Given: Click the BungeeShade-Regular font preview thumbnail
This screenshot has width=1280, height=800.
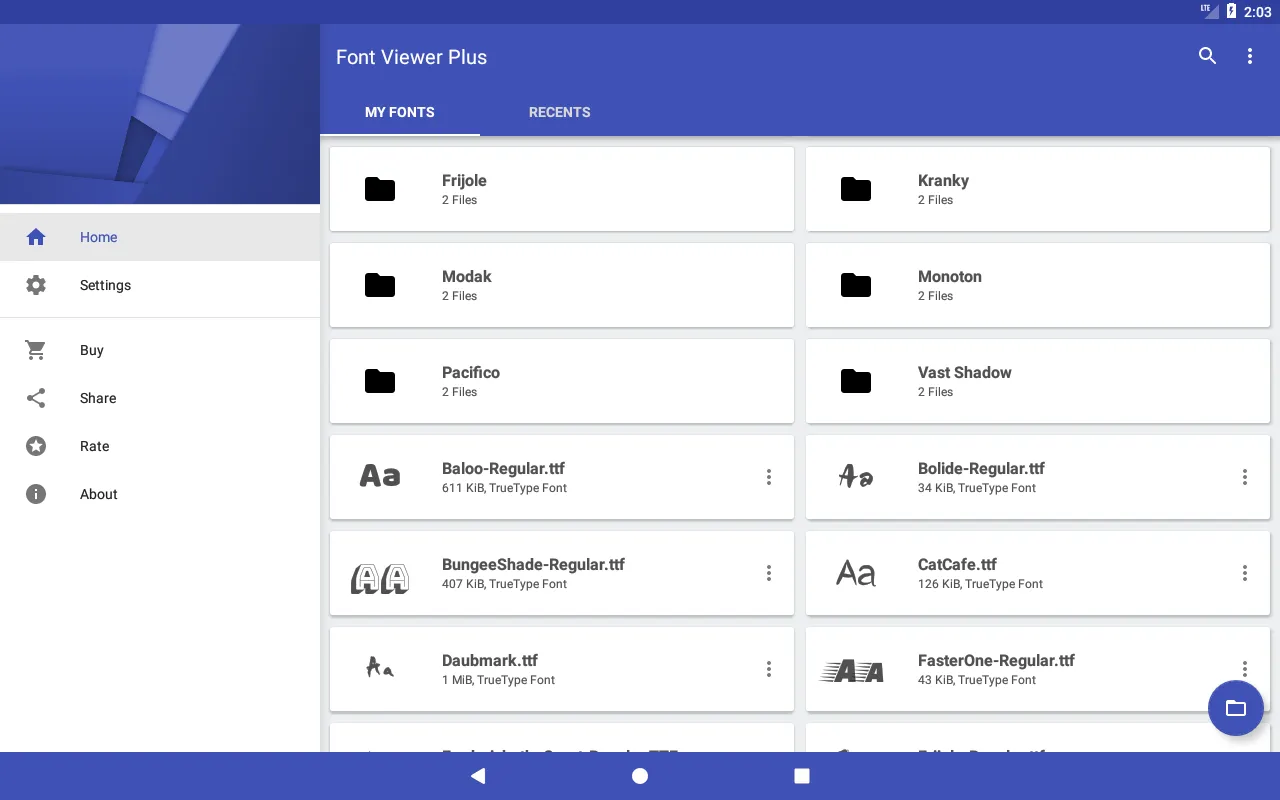Looking at the screenshot, I should coord(380,578).
